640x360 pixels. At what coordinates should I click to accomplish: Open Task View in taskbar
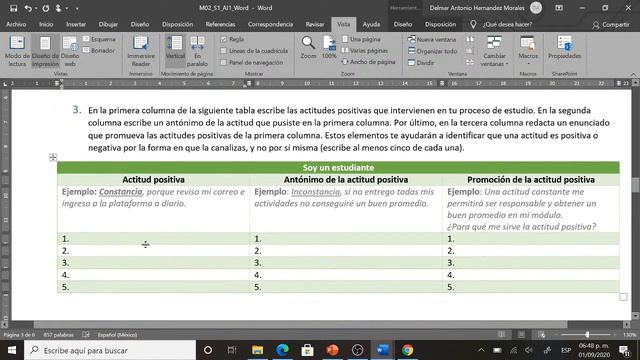coord(232,350)
